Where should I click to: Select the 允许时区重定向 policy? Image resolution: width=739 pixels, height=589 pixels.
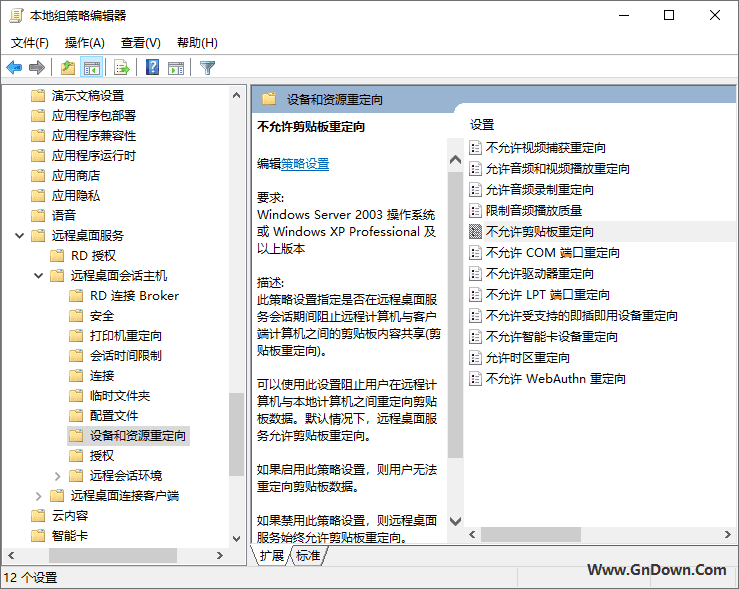(x=528, y=358)
